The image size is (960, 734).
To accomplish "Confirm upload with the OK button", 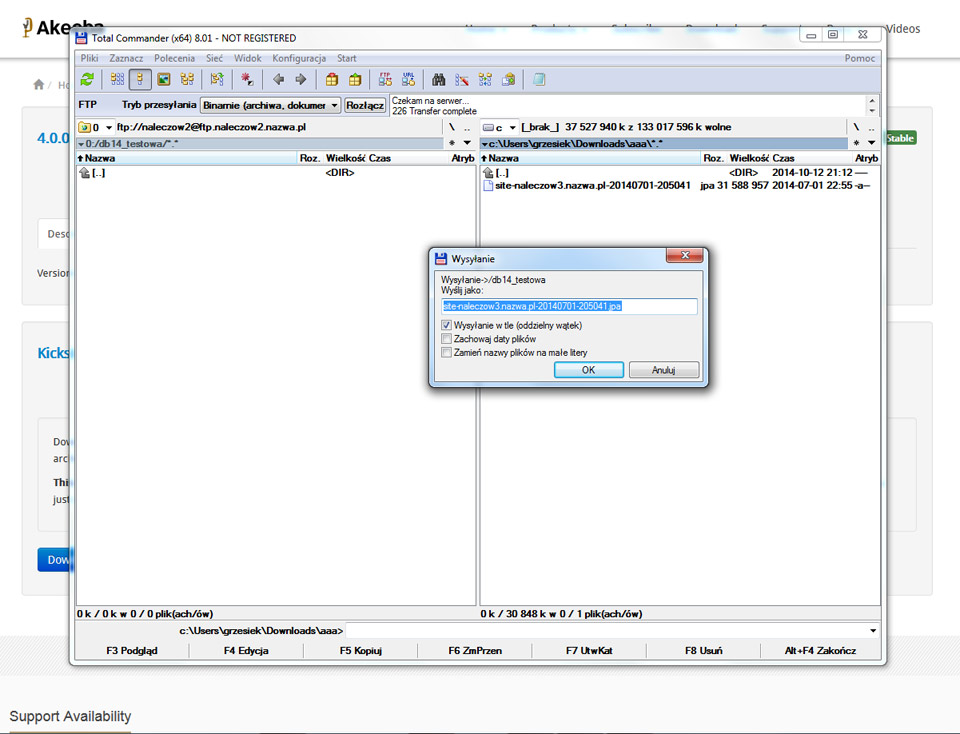I will click(588, 370).
